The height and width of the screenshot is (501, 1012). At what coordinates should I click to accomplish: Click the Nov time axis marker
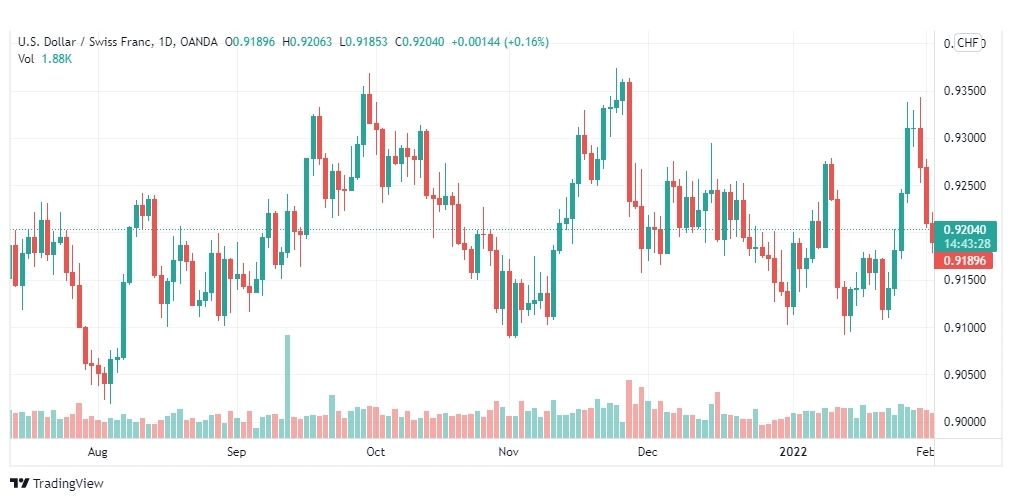[509, 452]
